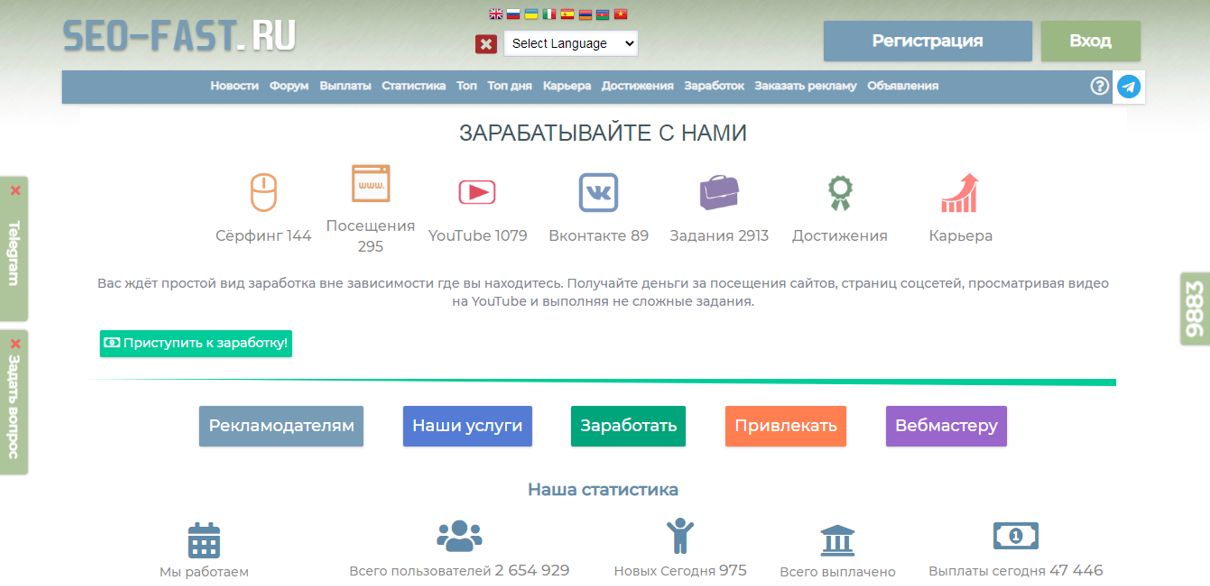Click the bank building icon
Image resolution: width=1210 pixels, height=586 pixels.
point(837,540)
